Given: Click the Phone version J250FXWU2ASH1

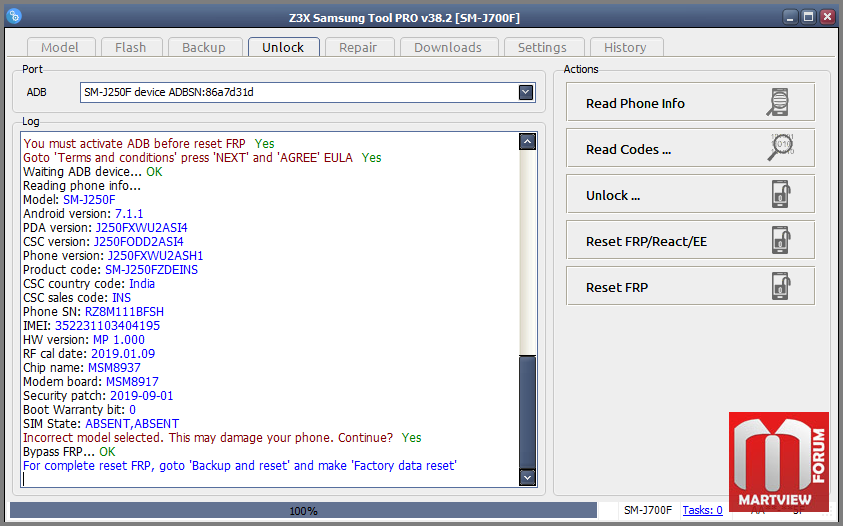Looking at the screenshot, I should coord(155,255).
